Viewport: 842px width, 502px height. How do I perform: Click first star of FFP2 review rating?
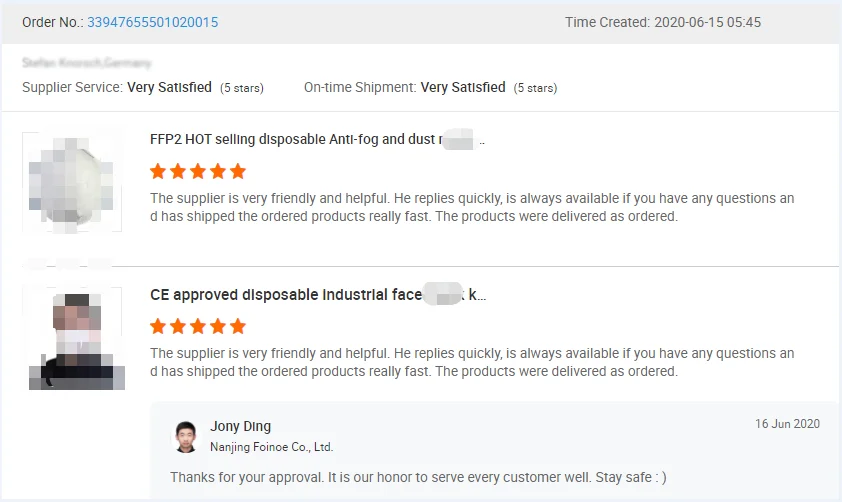[x=158, y=171]
